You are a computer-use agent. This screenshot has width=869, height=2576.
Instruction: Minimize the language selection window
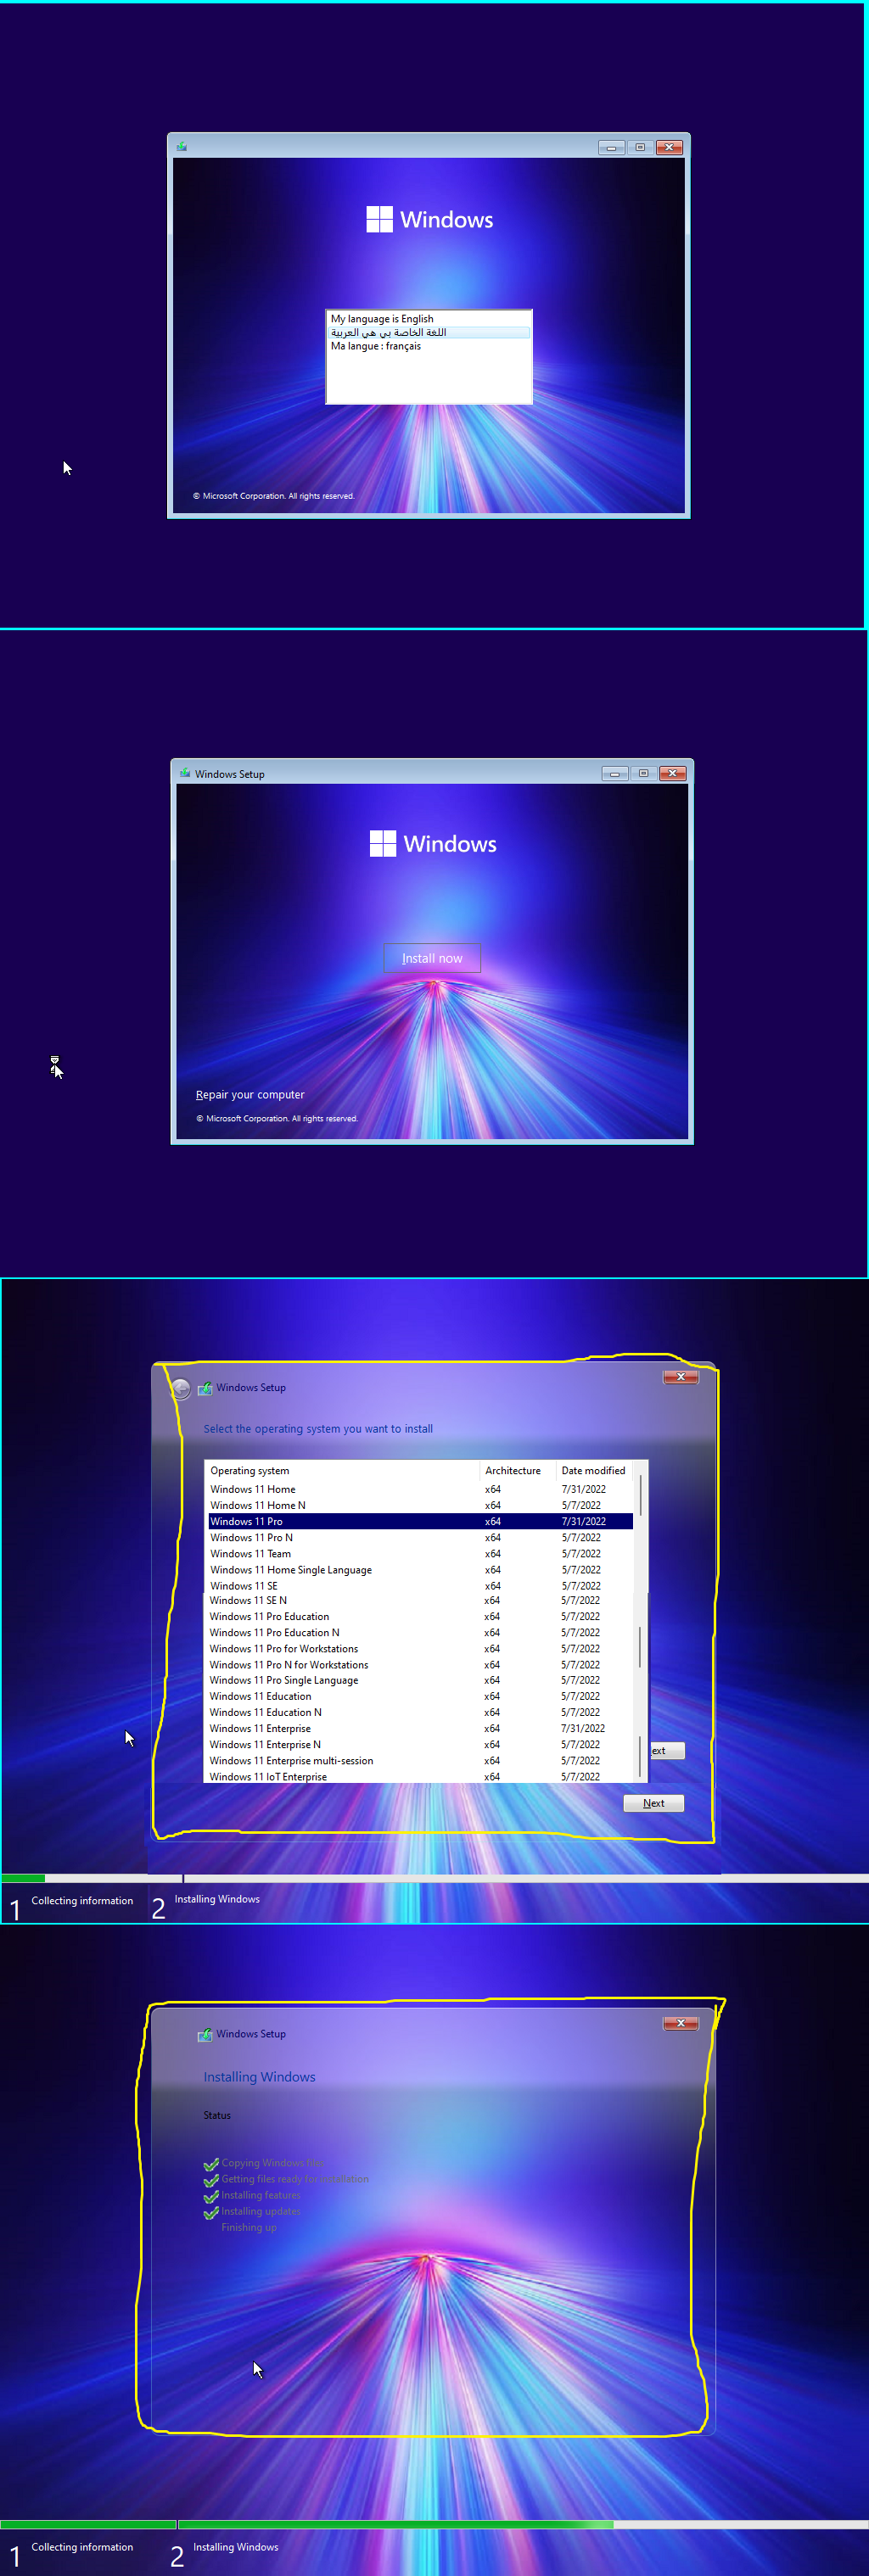611,148
